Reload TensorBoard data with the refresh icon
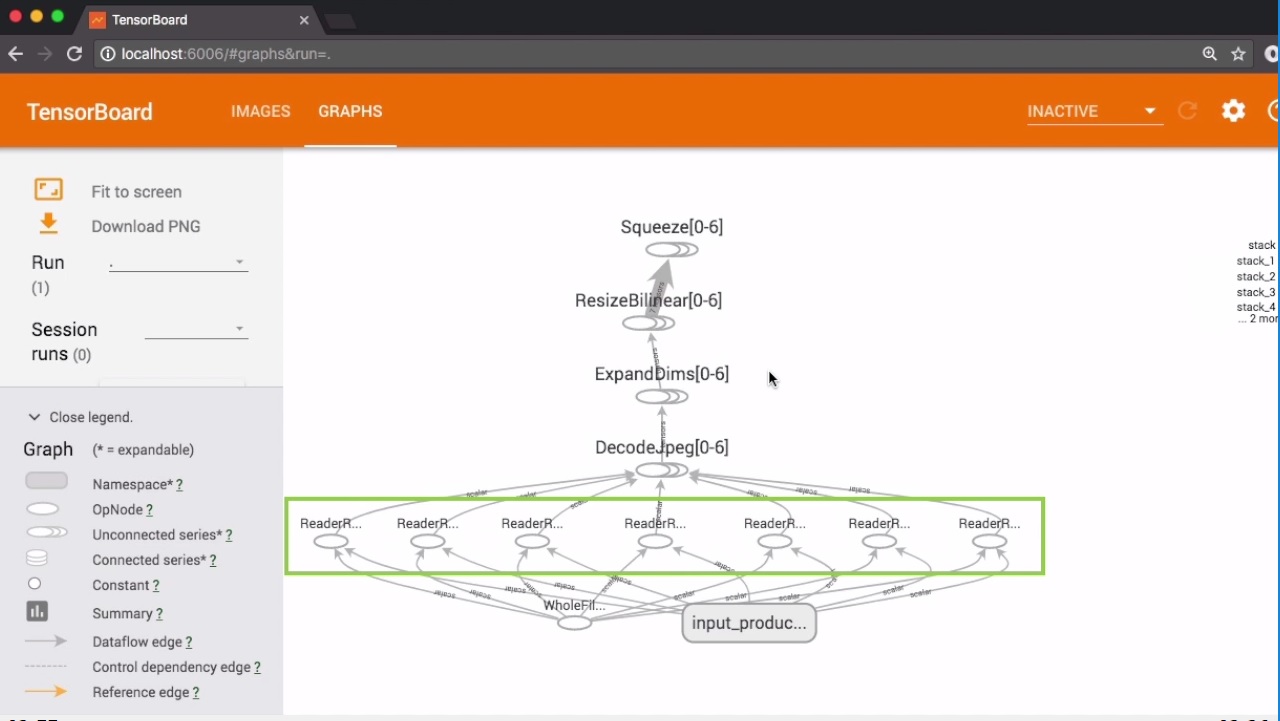Image resolution: width=1280 pixels, height=721 pixels. point(1187,111)
